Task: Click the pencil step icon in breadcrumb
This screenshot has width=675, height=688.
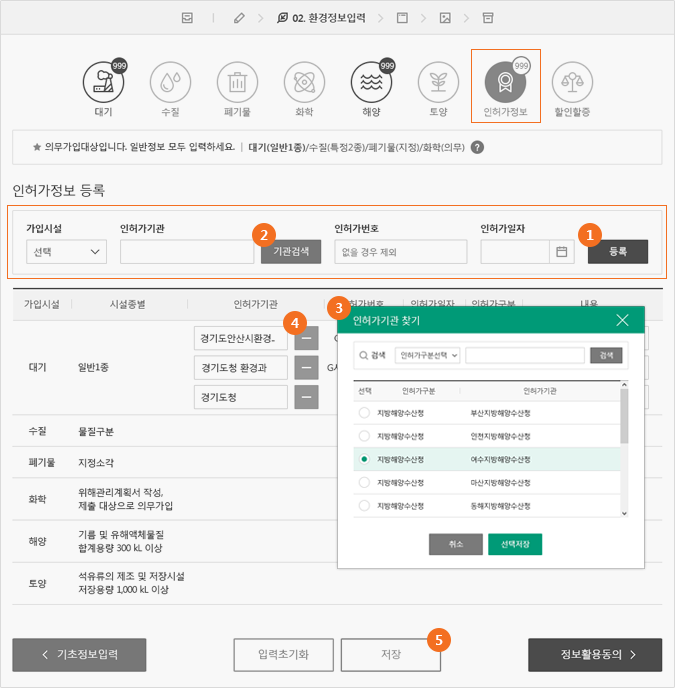Action: pyautogui.click(x=239, y=18)
